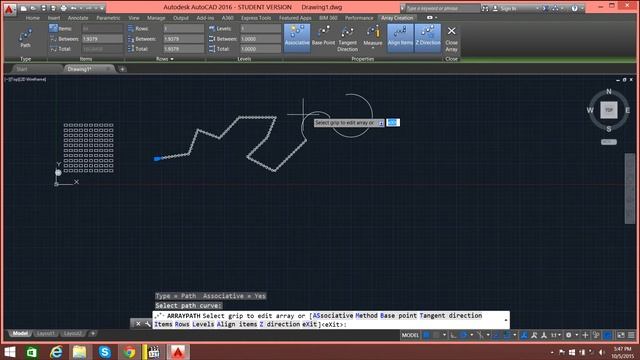
Task: Open workspace switching gear icon
Action: [x=569, y=335]
